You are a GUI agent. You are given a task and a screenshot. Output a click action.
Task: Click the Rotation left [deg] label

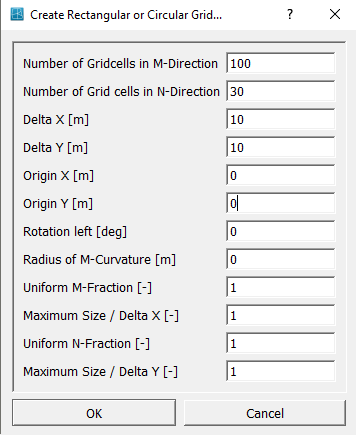75,232
